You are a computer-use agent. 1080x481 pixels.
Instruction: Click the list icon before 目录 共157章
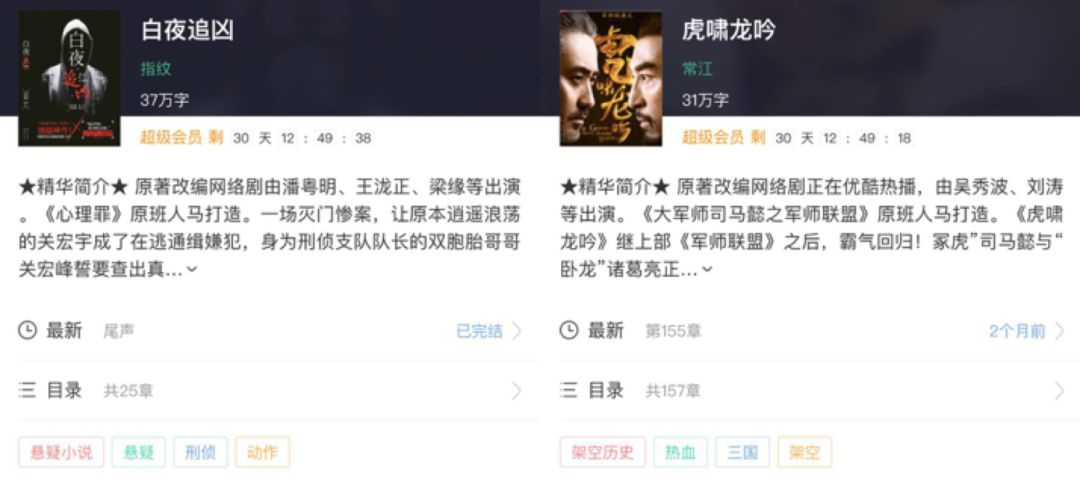pyautogui.click(x=569, y=391)
